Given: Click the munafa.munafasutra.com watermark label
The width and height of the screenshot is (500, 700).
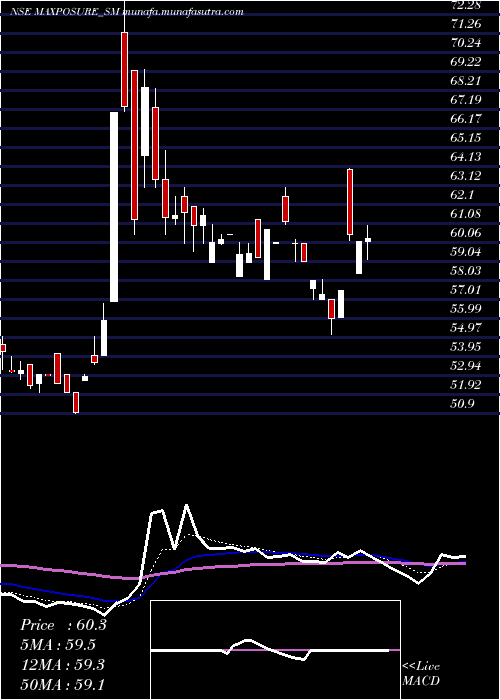Looking at the screenshot, I should pos(183,12).
